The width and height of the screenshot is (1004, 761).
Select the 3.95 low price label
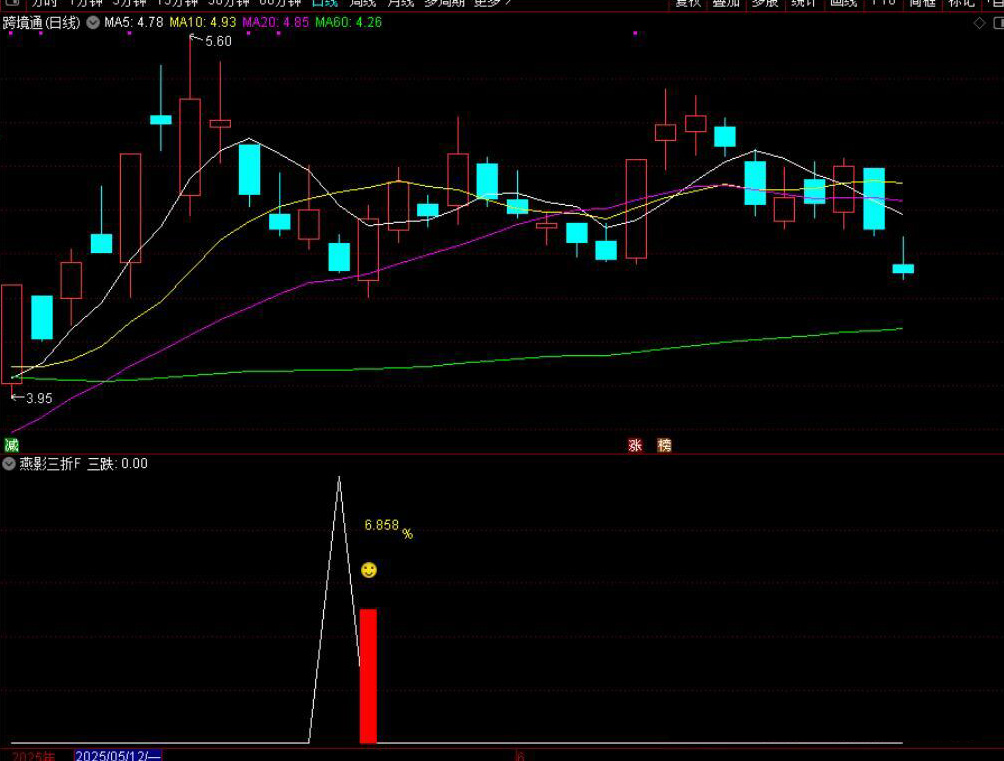pos(37,398)
